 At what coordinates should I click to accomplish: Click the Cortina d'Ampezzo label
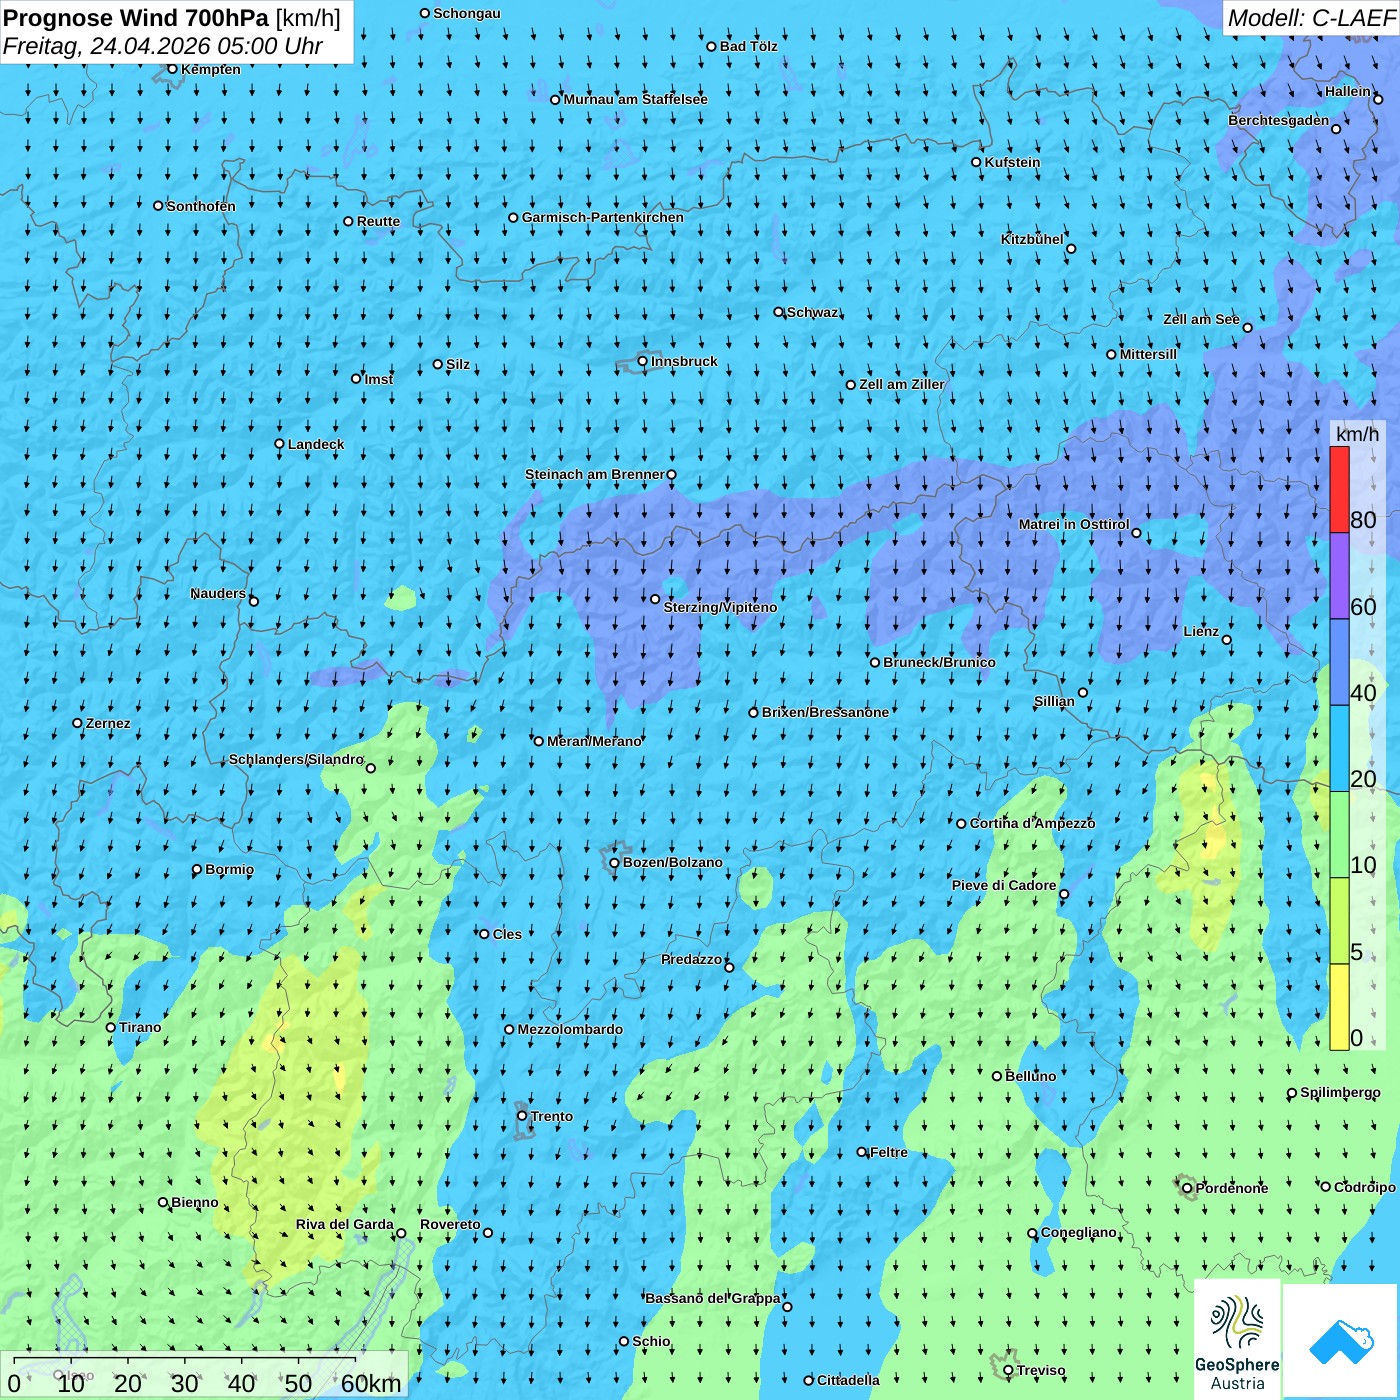(x=1032, y=823)
